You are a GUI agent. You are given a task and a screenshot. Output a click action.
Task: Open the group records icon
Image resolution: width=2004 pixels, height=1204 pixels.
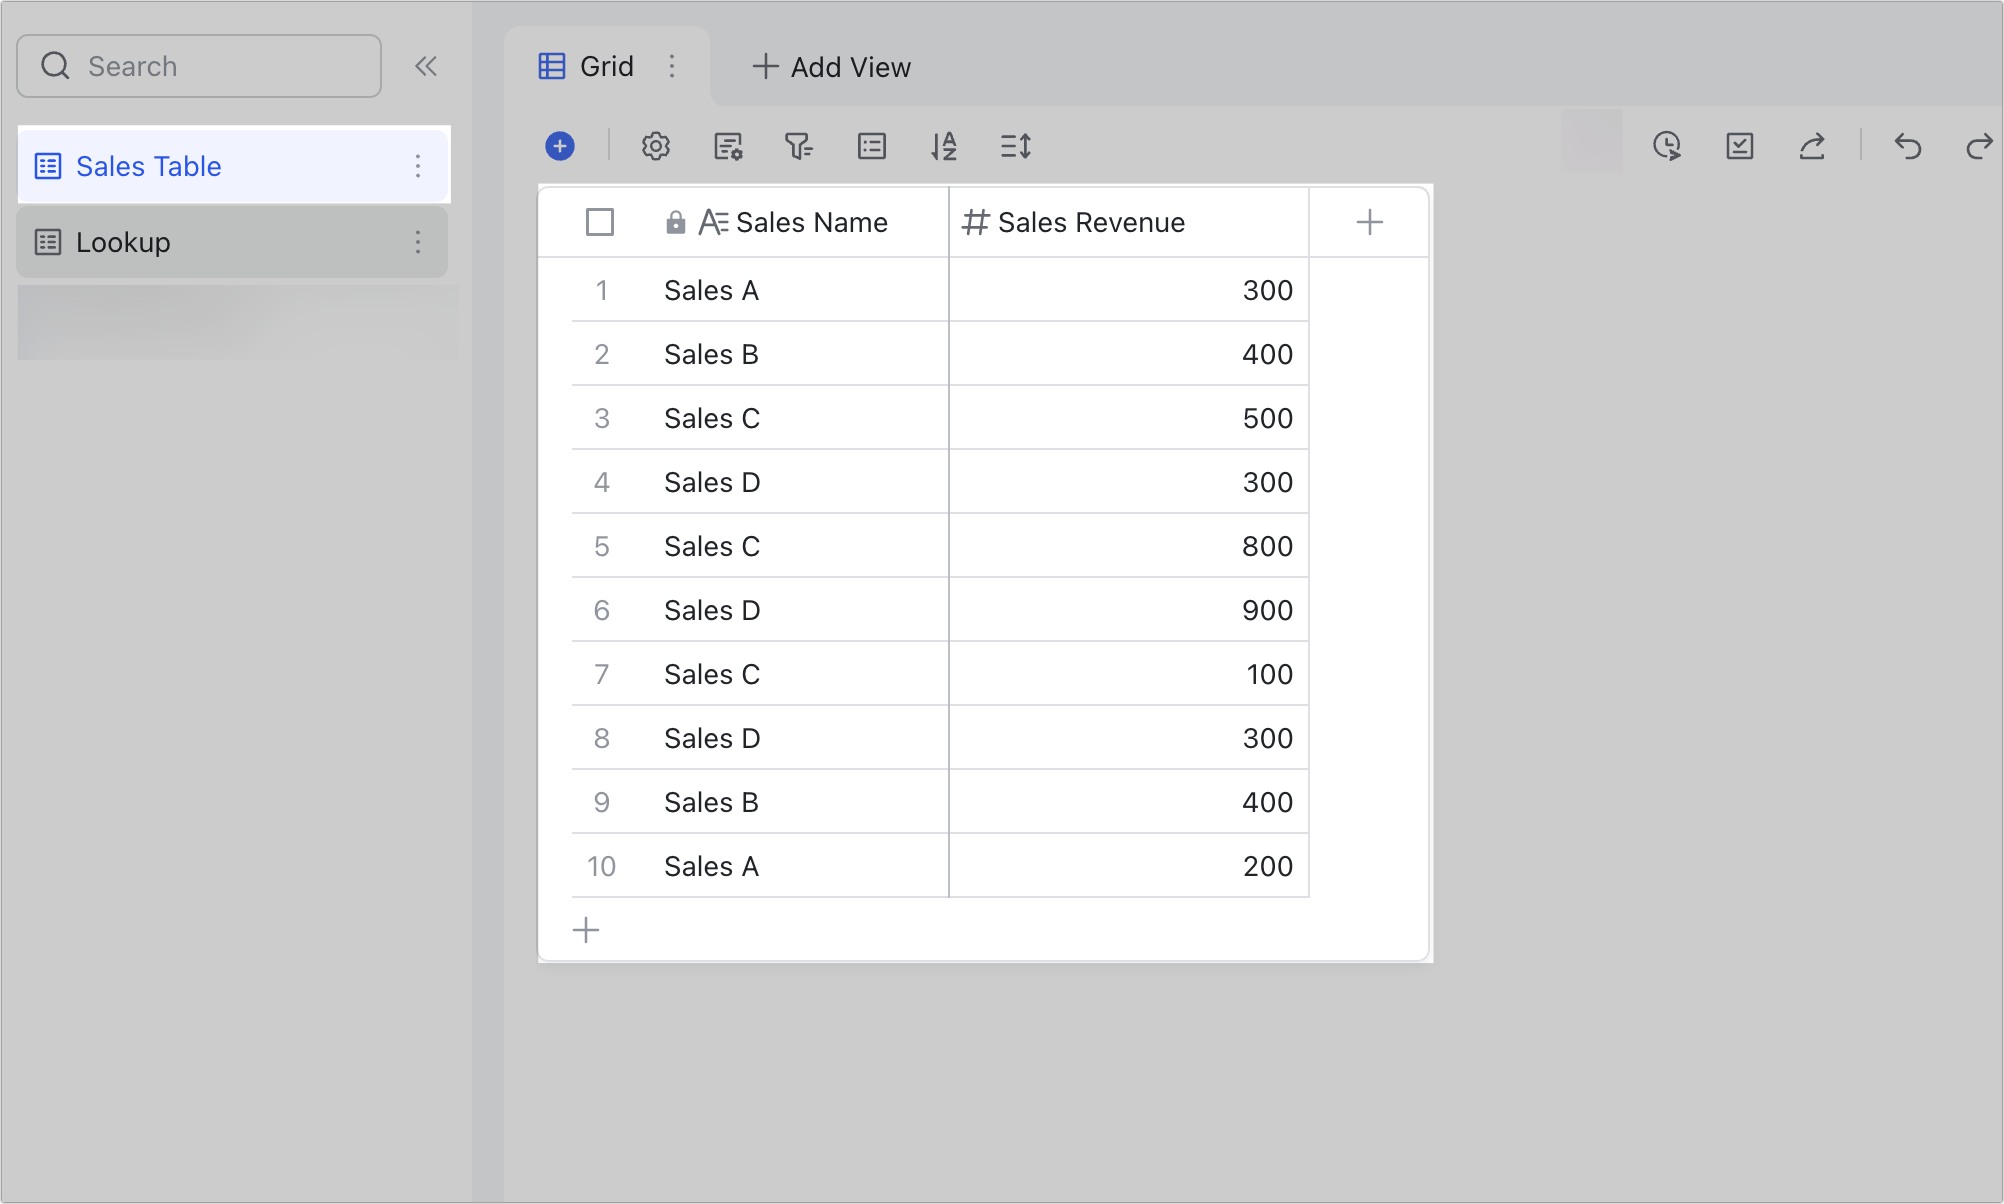872,146
